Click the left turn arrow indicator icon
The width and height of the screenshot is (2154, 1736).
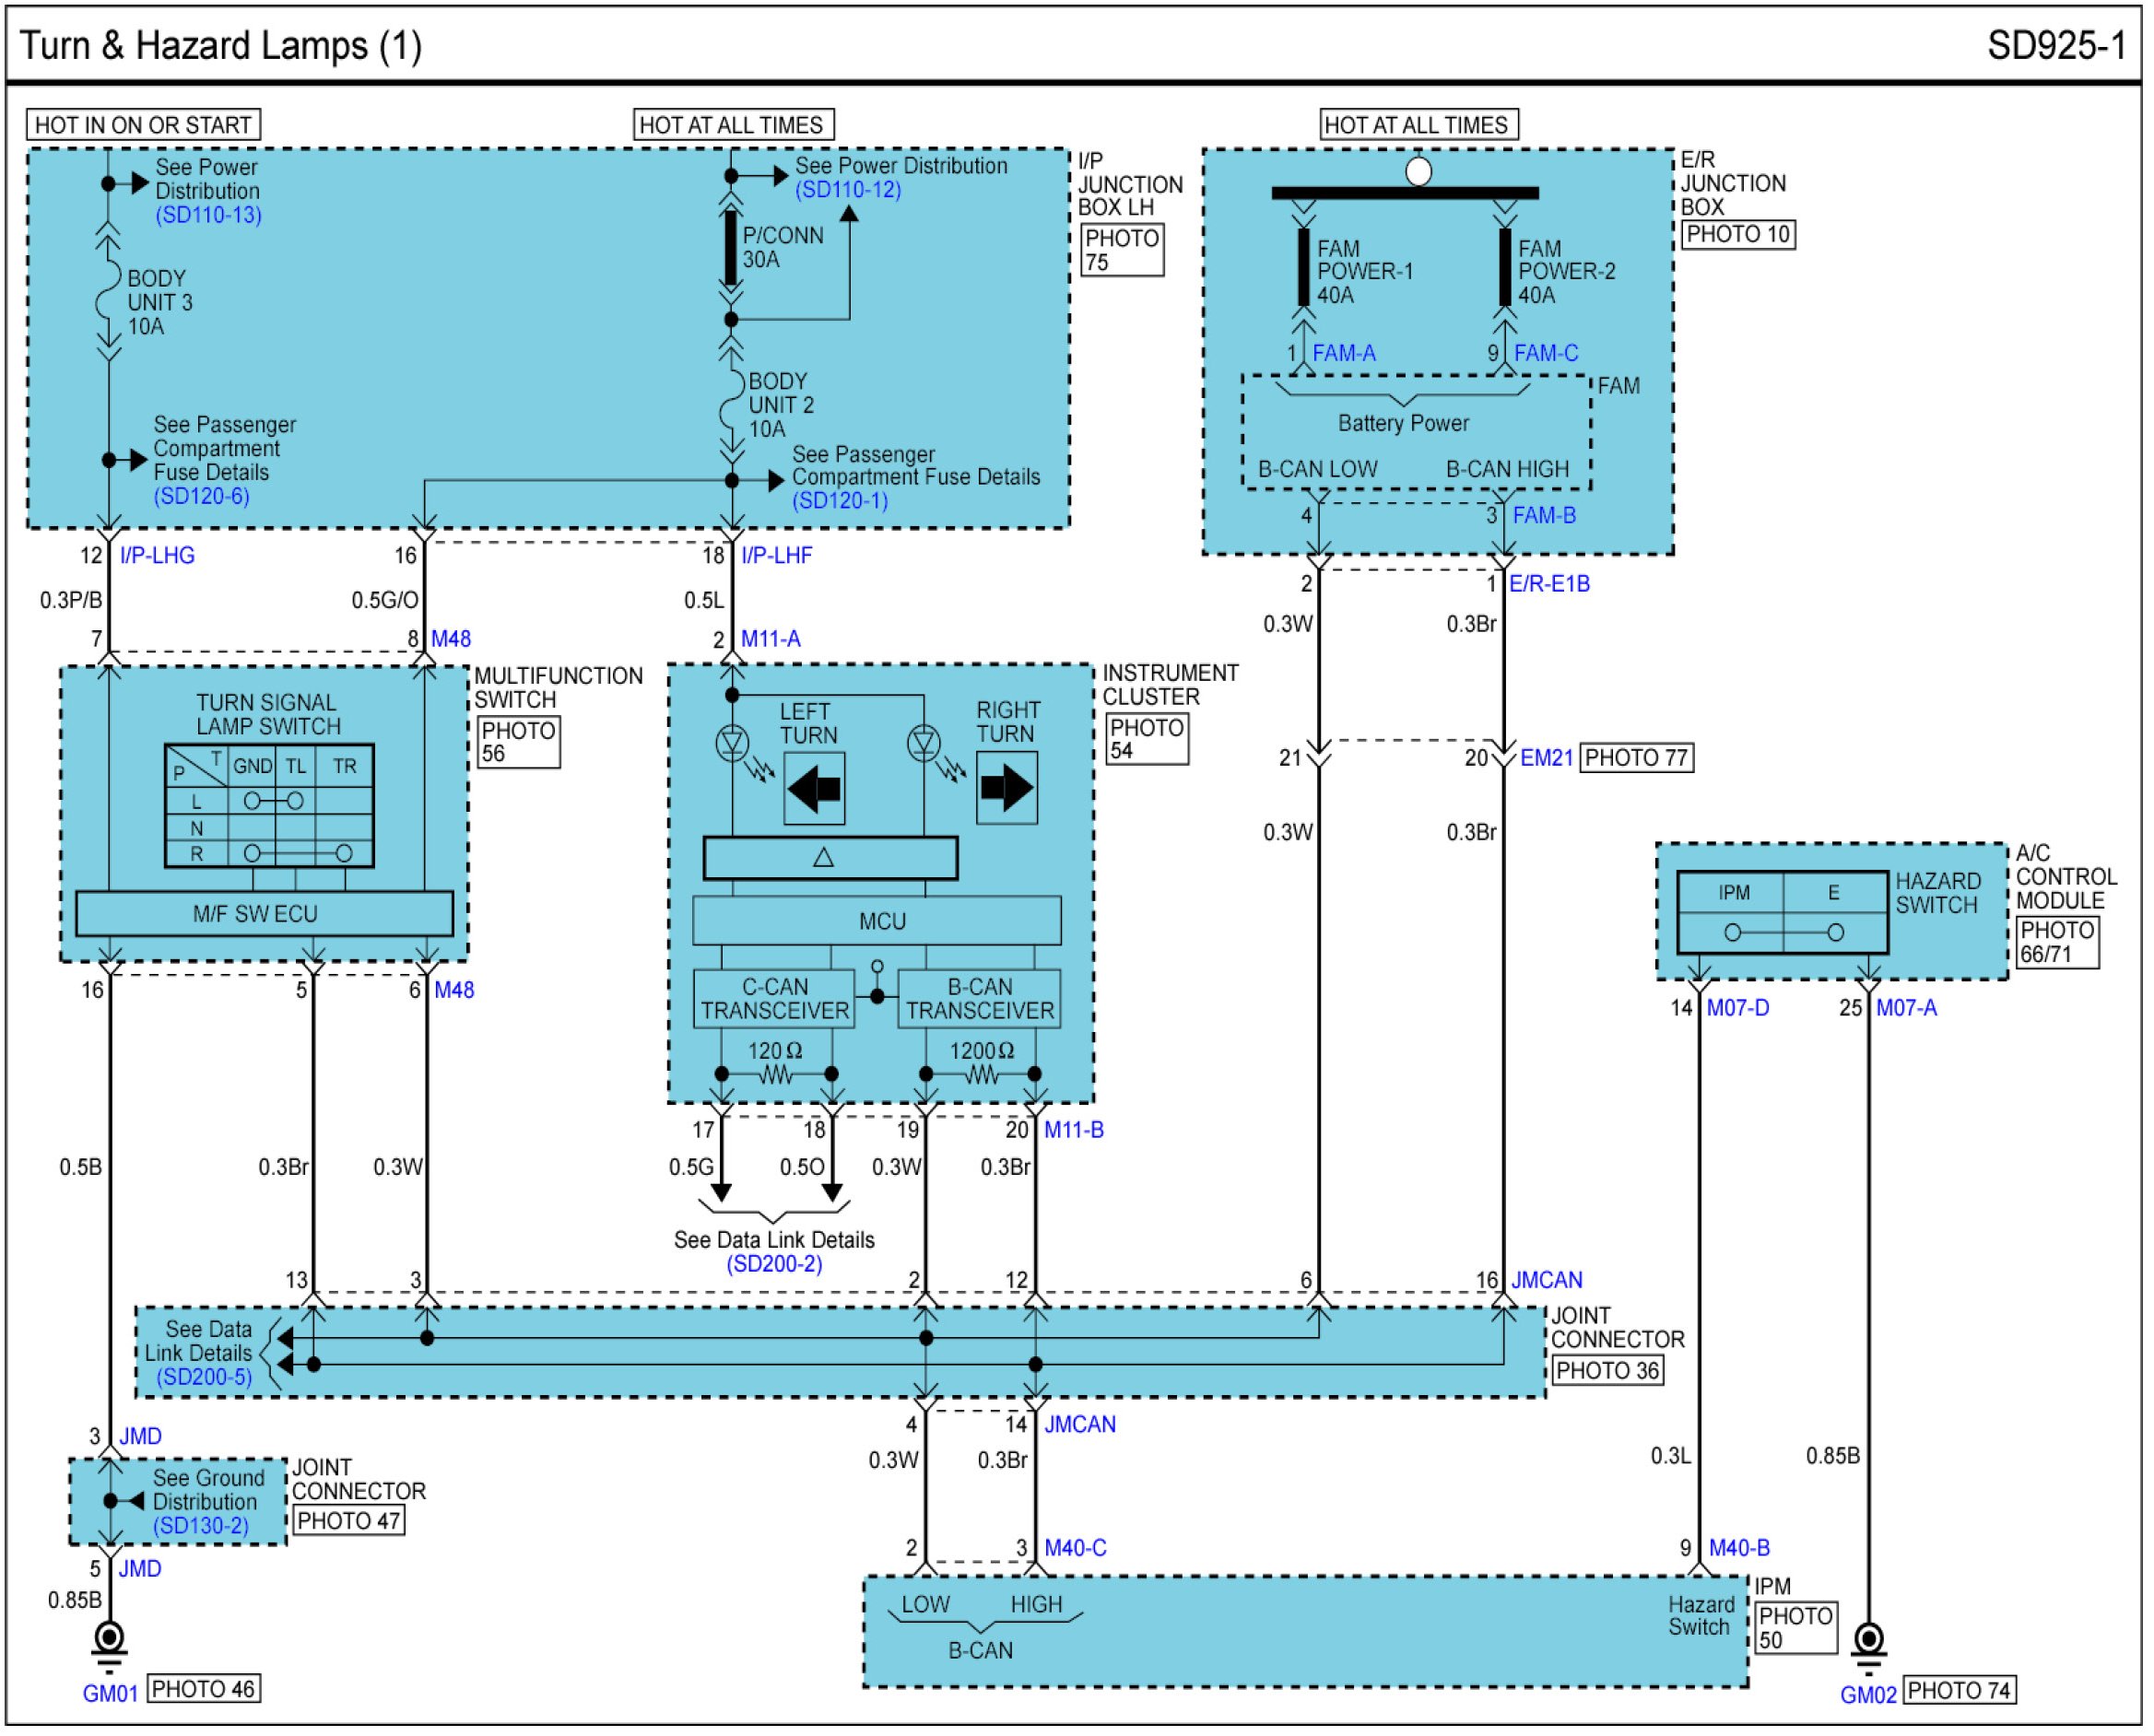click(x=814, y=790)
